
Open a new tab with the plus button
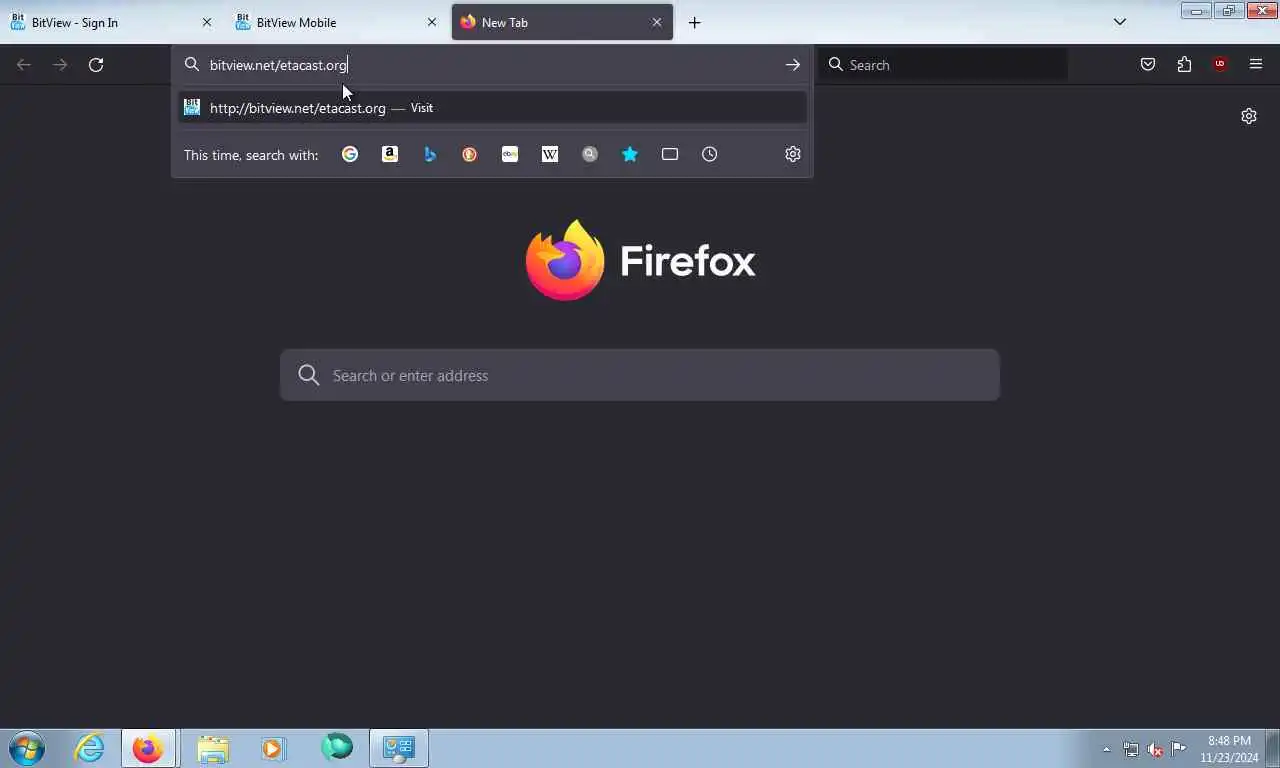(x=694, y=22)
